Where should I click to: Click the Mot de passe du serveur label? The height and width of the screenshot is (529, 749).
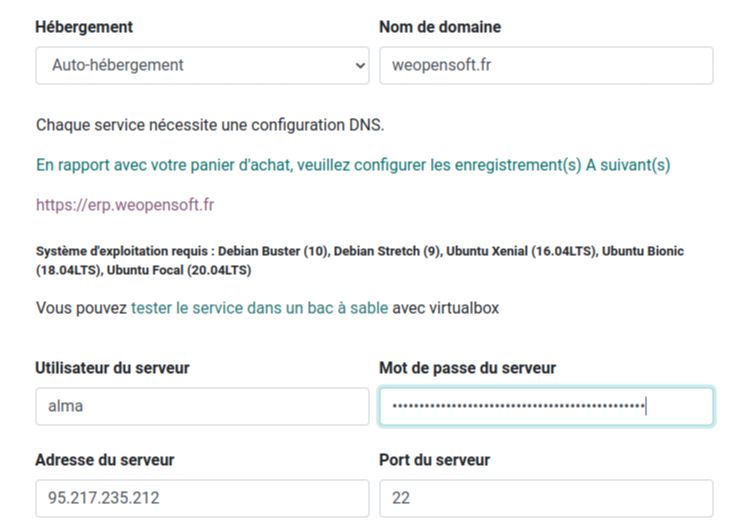coord(468,368)
